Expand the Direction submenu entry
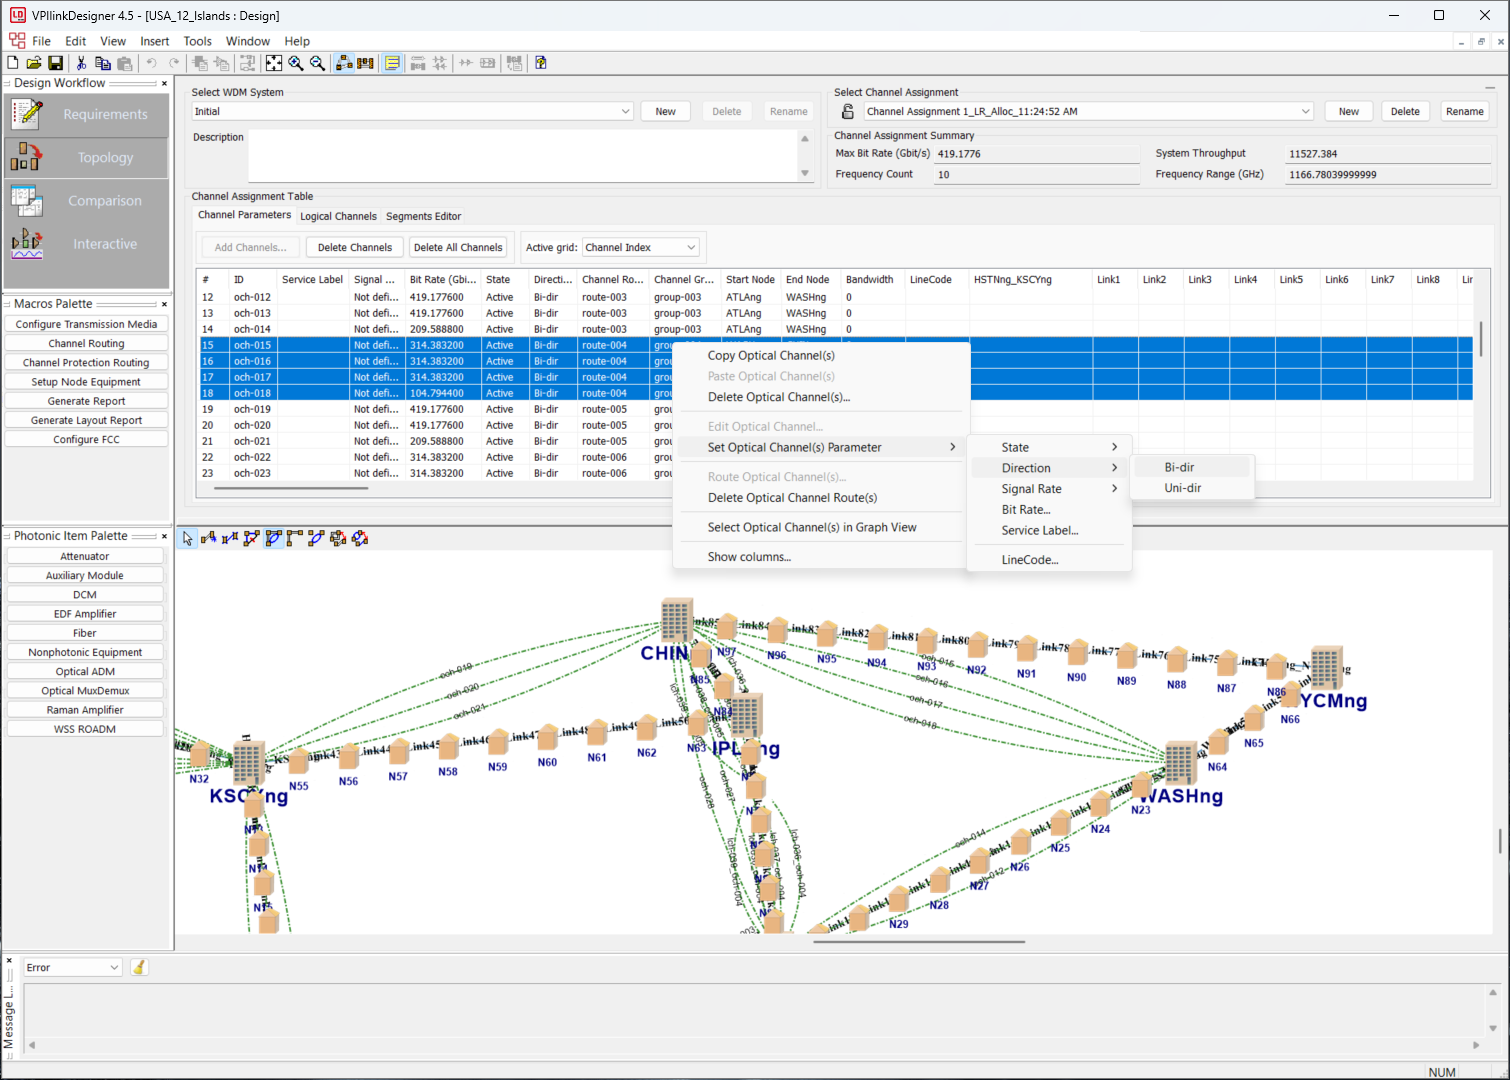The width and height of the screenshot is (1510, 1080). (x=1050, y=468)
